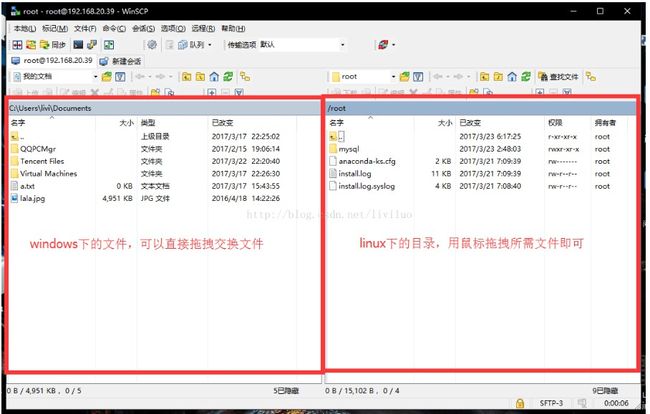The height and width of the screenshot is (414, 650).
Task: Refresh the remote panel with the green arrows
Action: click(526, 77)
